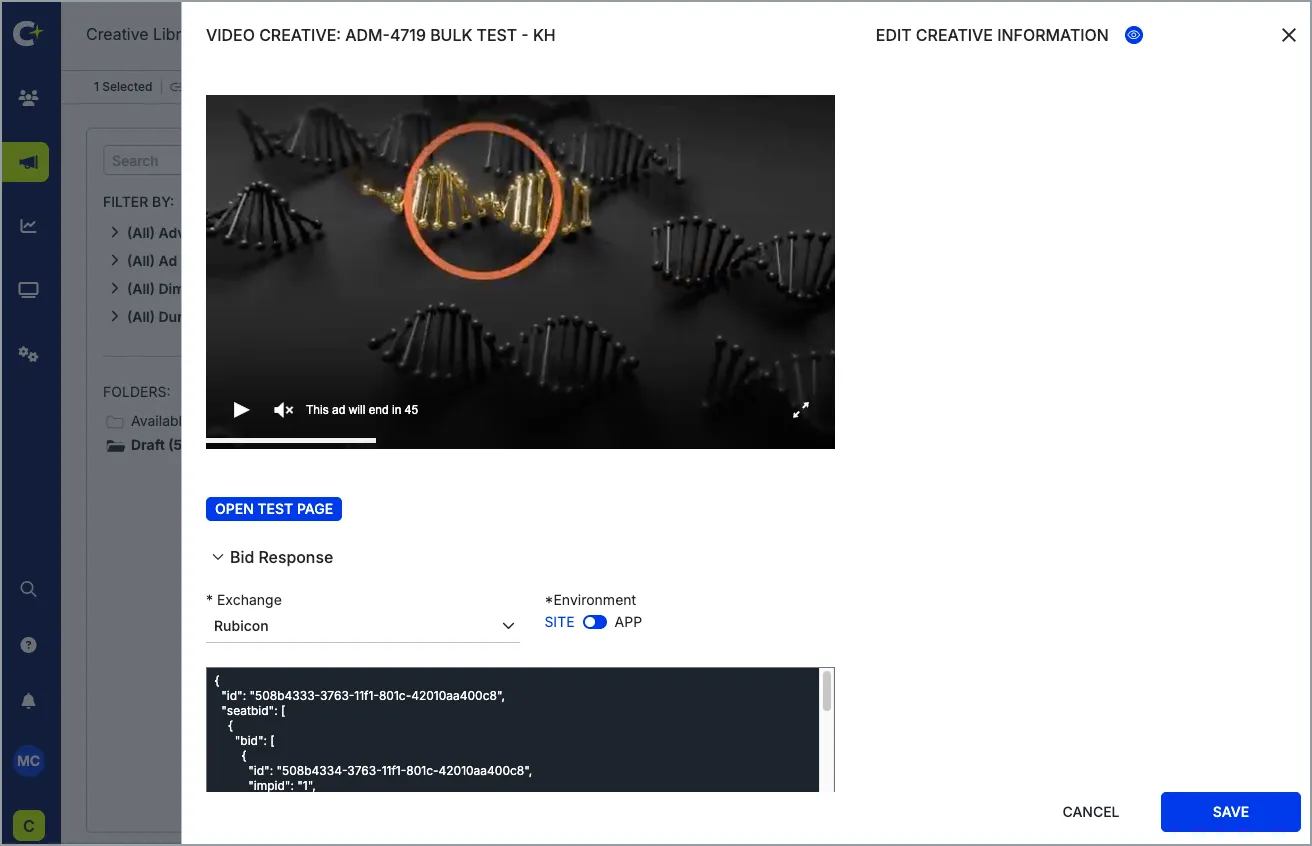1312x846 pixels.
Task: Click the Edit Creative Information heading
Action: [992, 35]
